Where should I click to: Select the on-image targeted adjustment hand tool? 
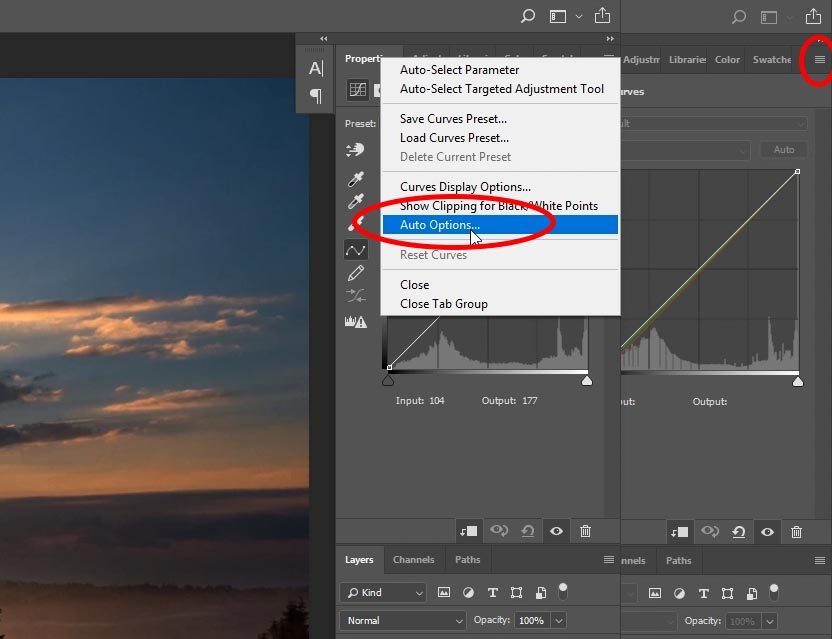356,150
